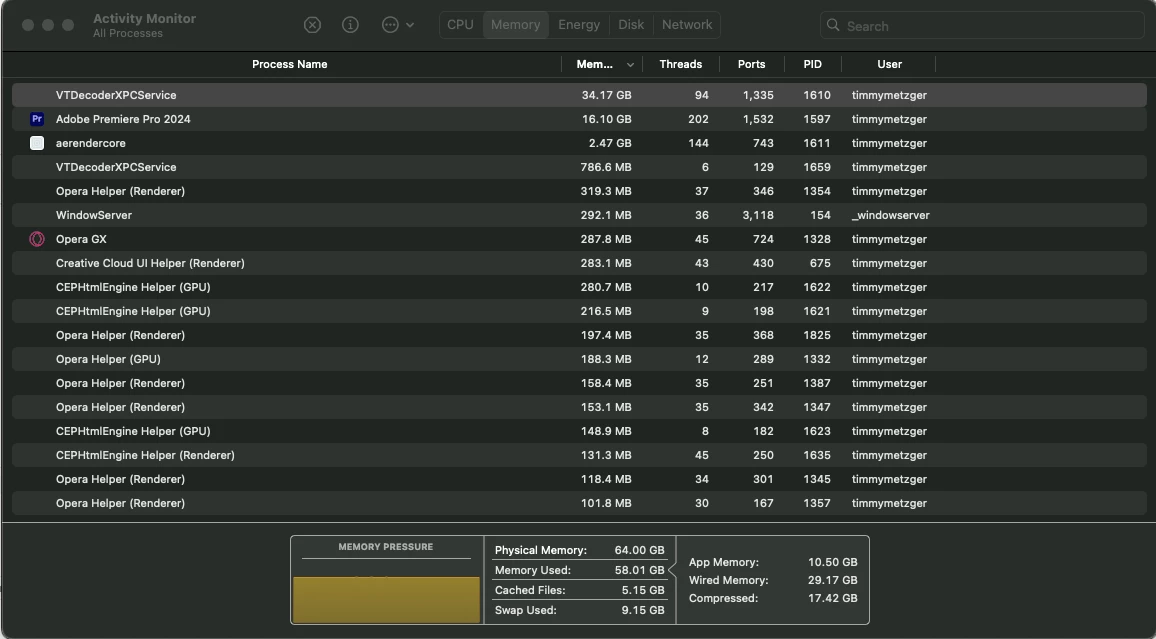Click the Adobe Premiere Pro icon
The width and height of the screenshot is (1156, 639).
[37, 119]
